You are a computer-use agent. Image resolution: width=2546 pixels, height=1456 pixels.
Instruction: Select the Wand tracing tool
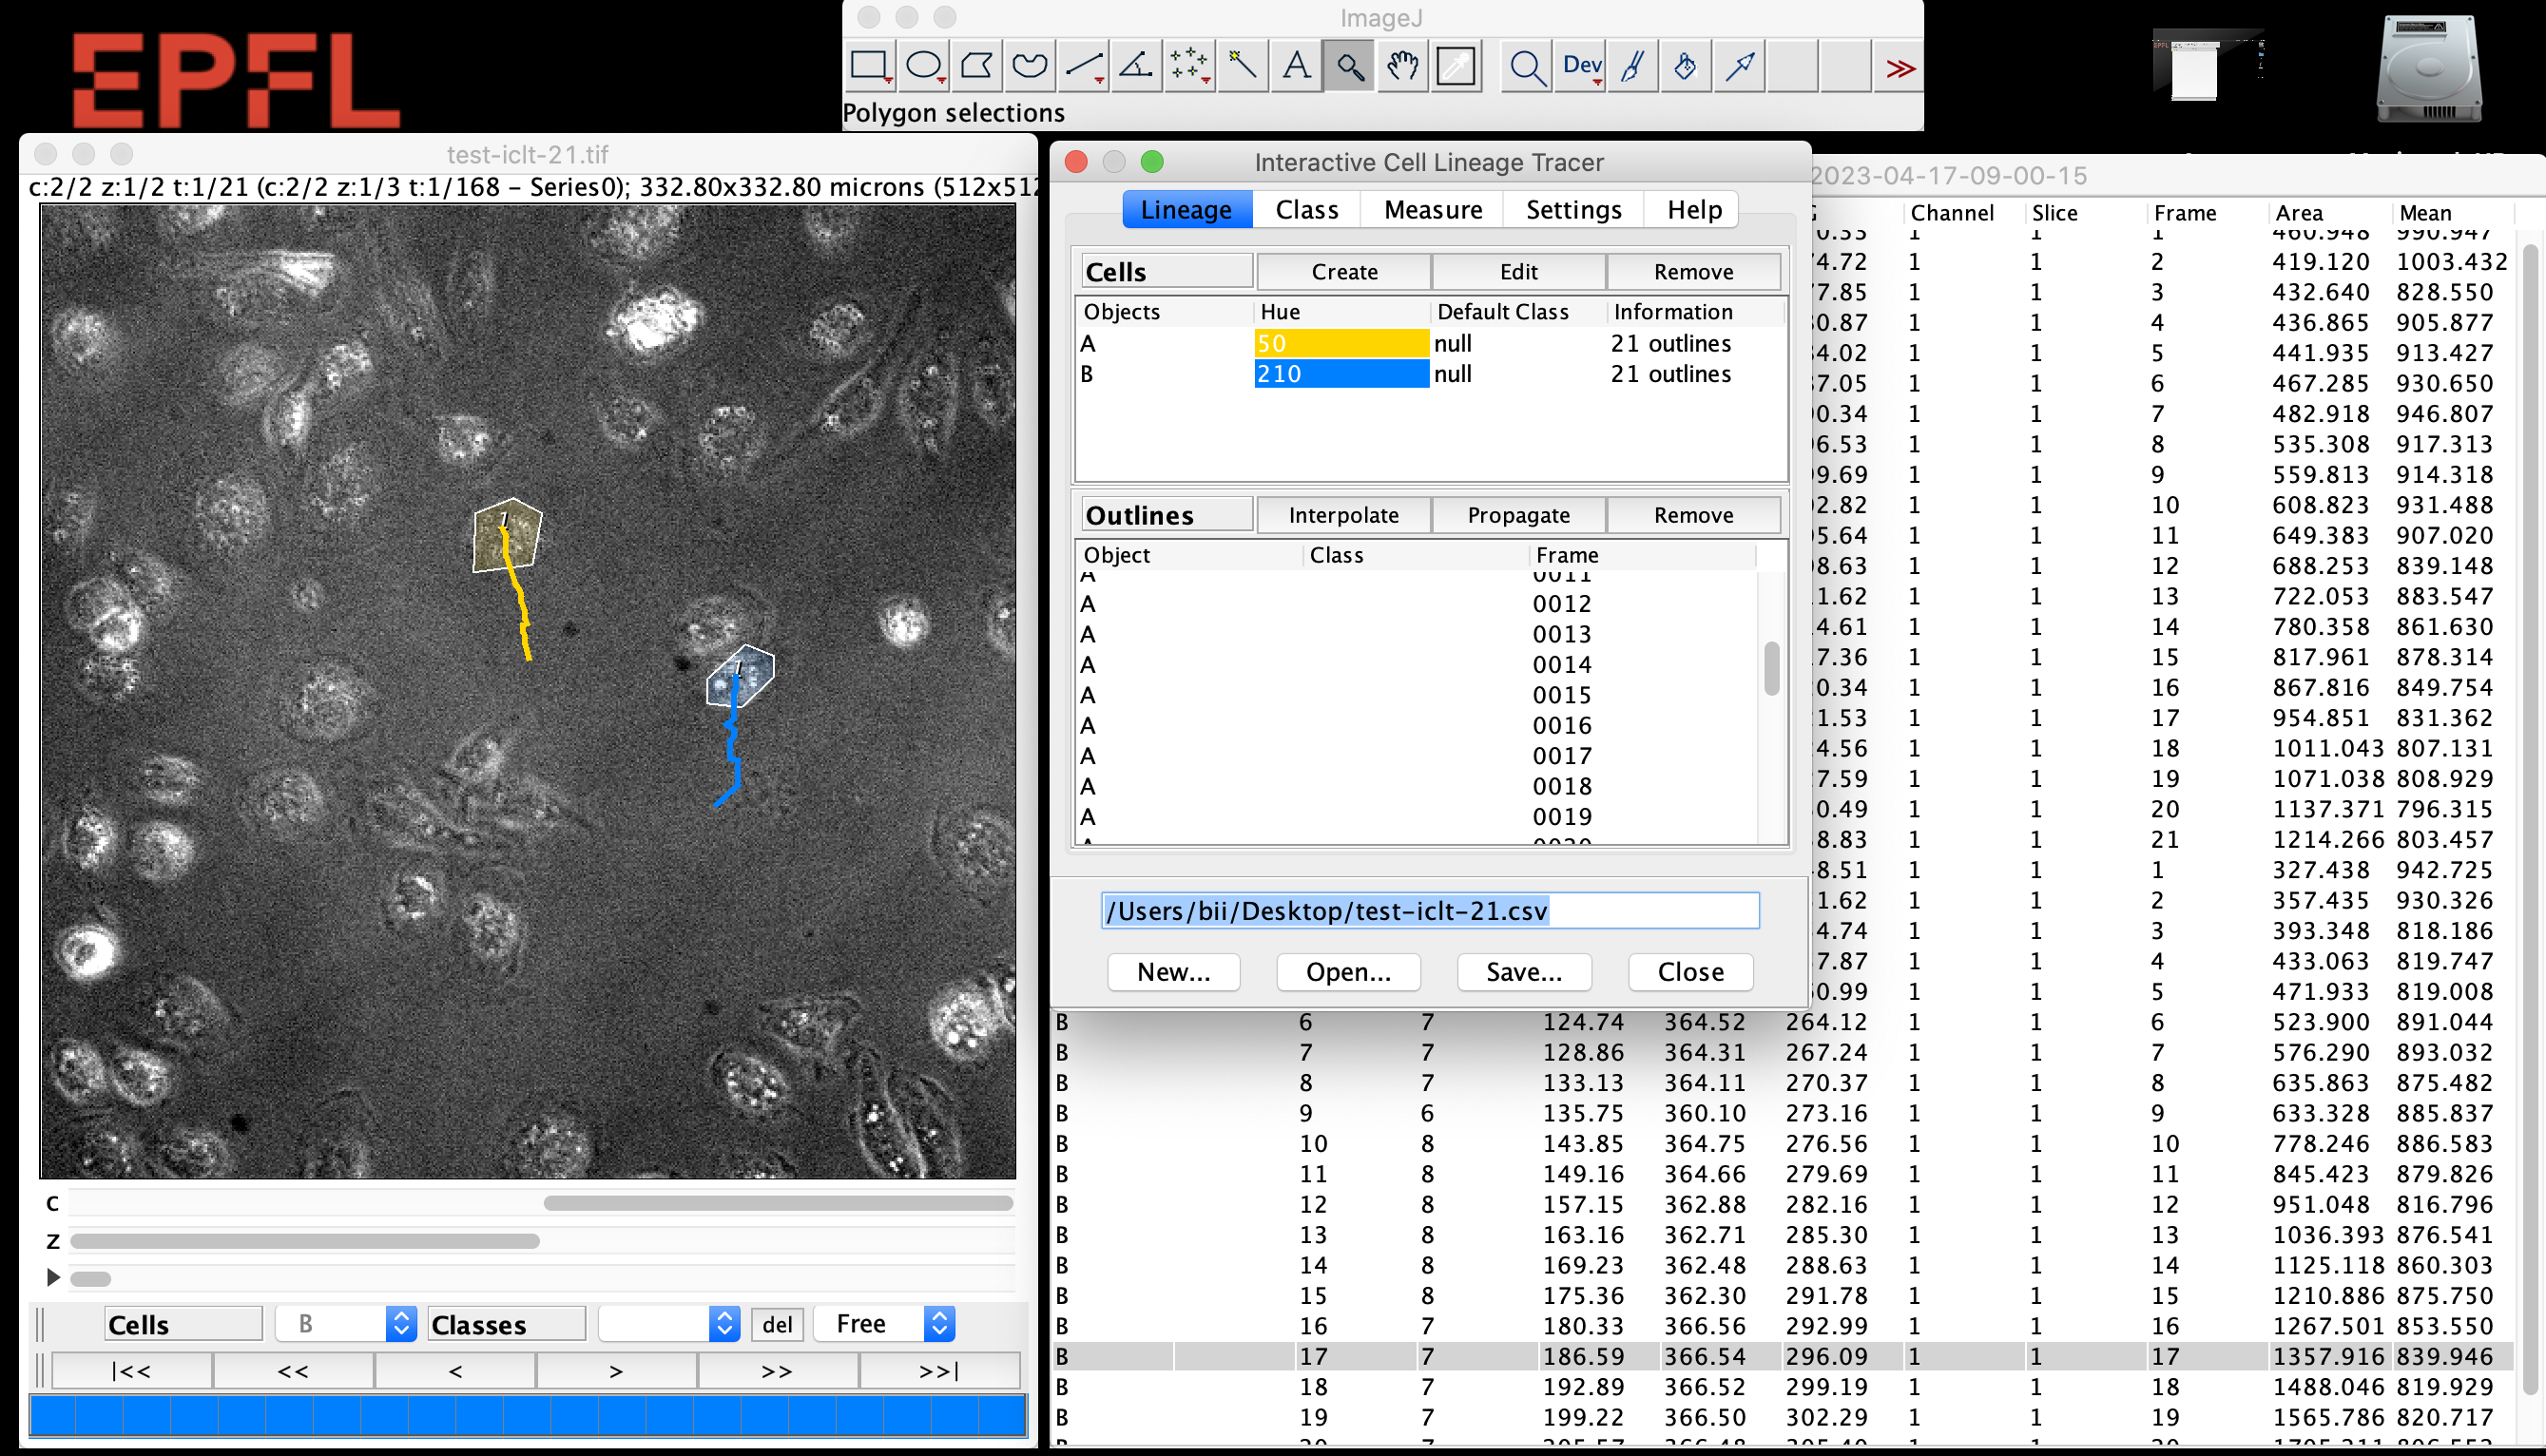(1242, 67)
